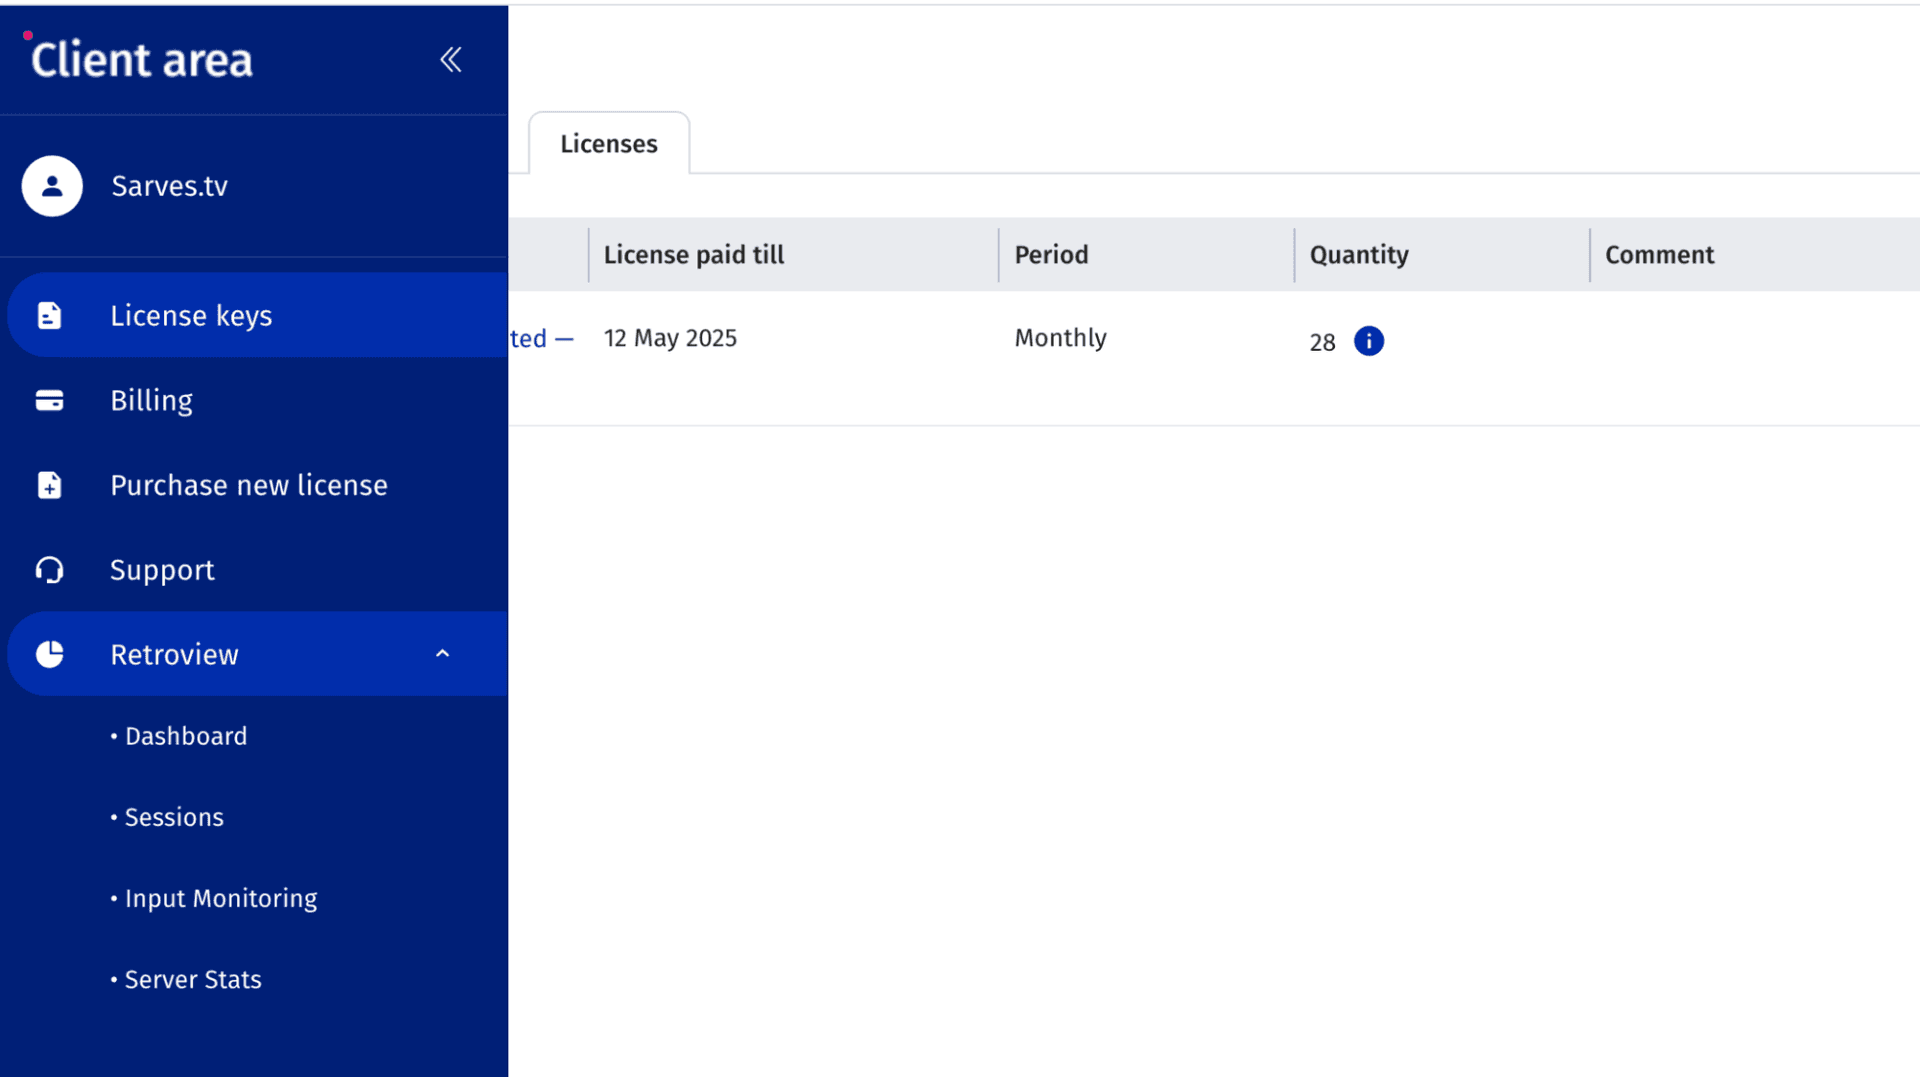
Task: Click the Support headset icon
Action: tap(49, 570)
